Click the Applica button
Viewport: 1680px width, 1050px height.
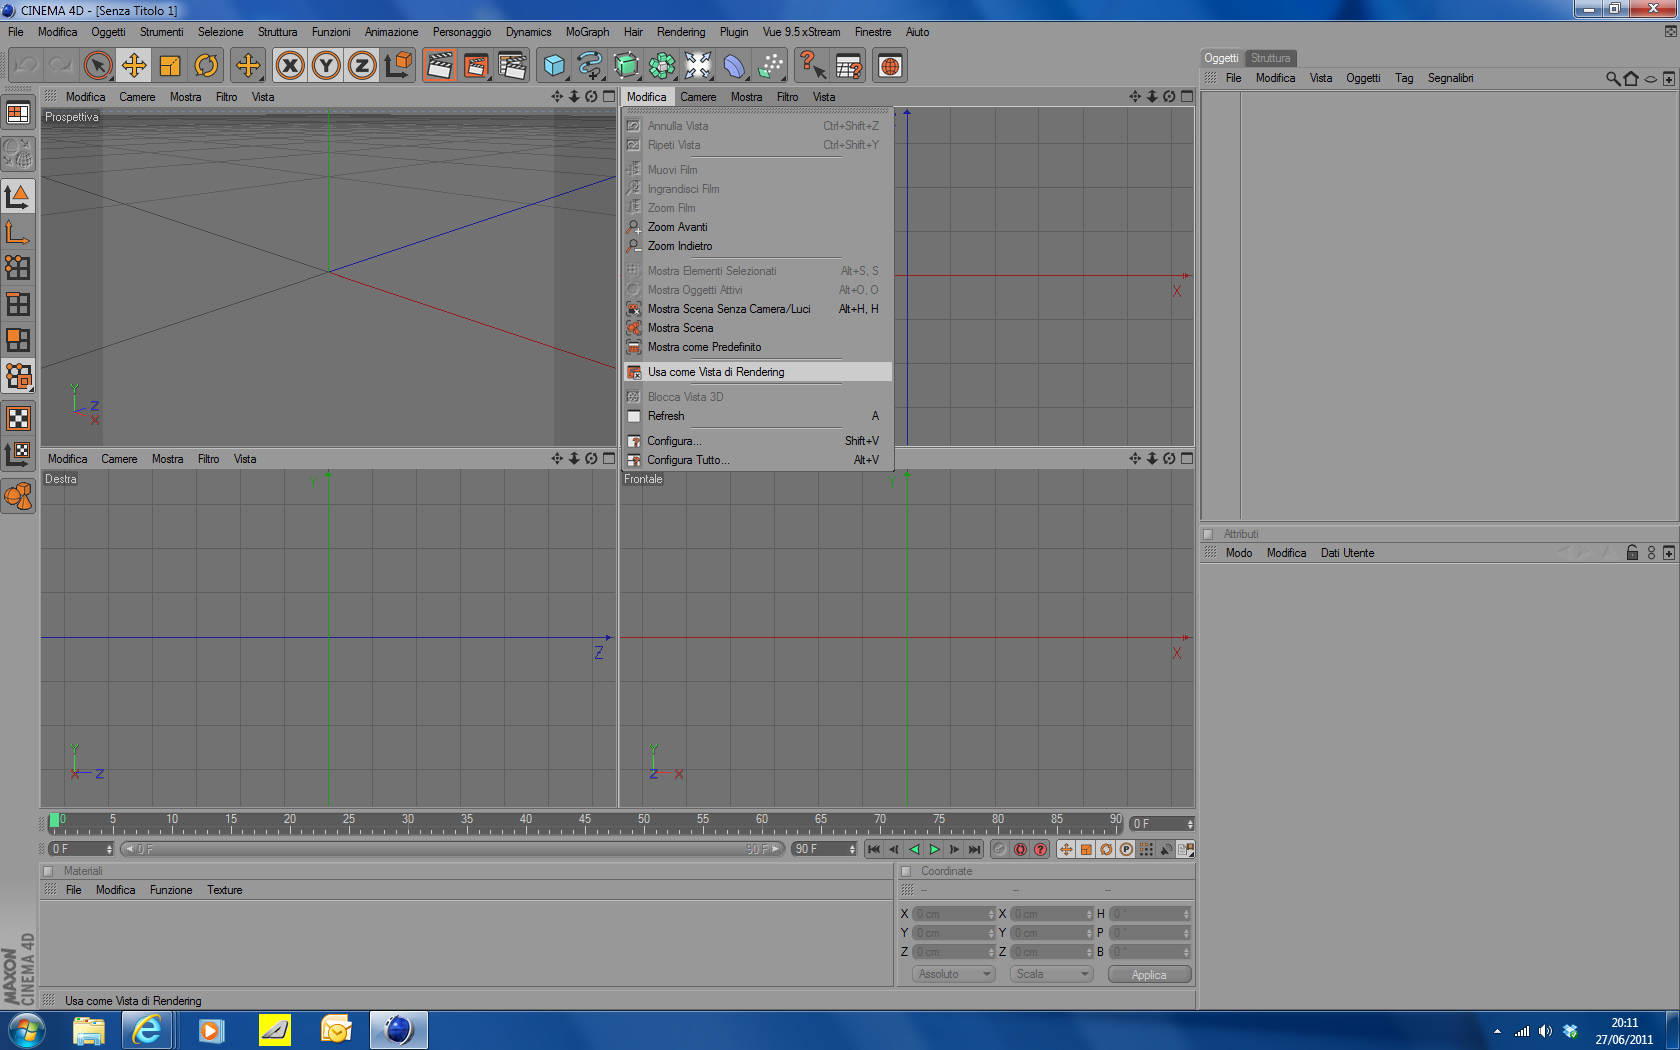click(1149, 974)
